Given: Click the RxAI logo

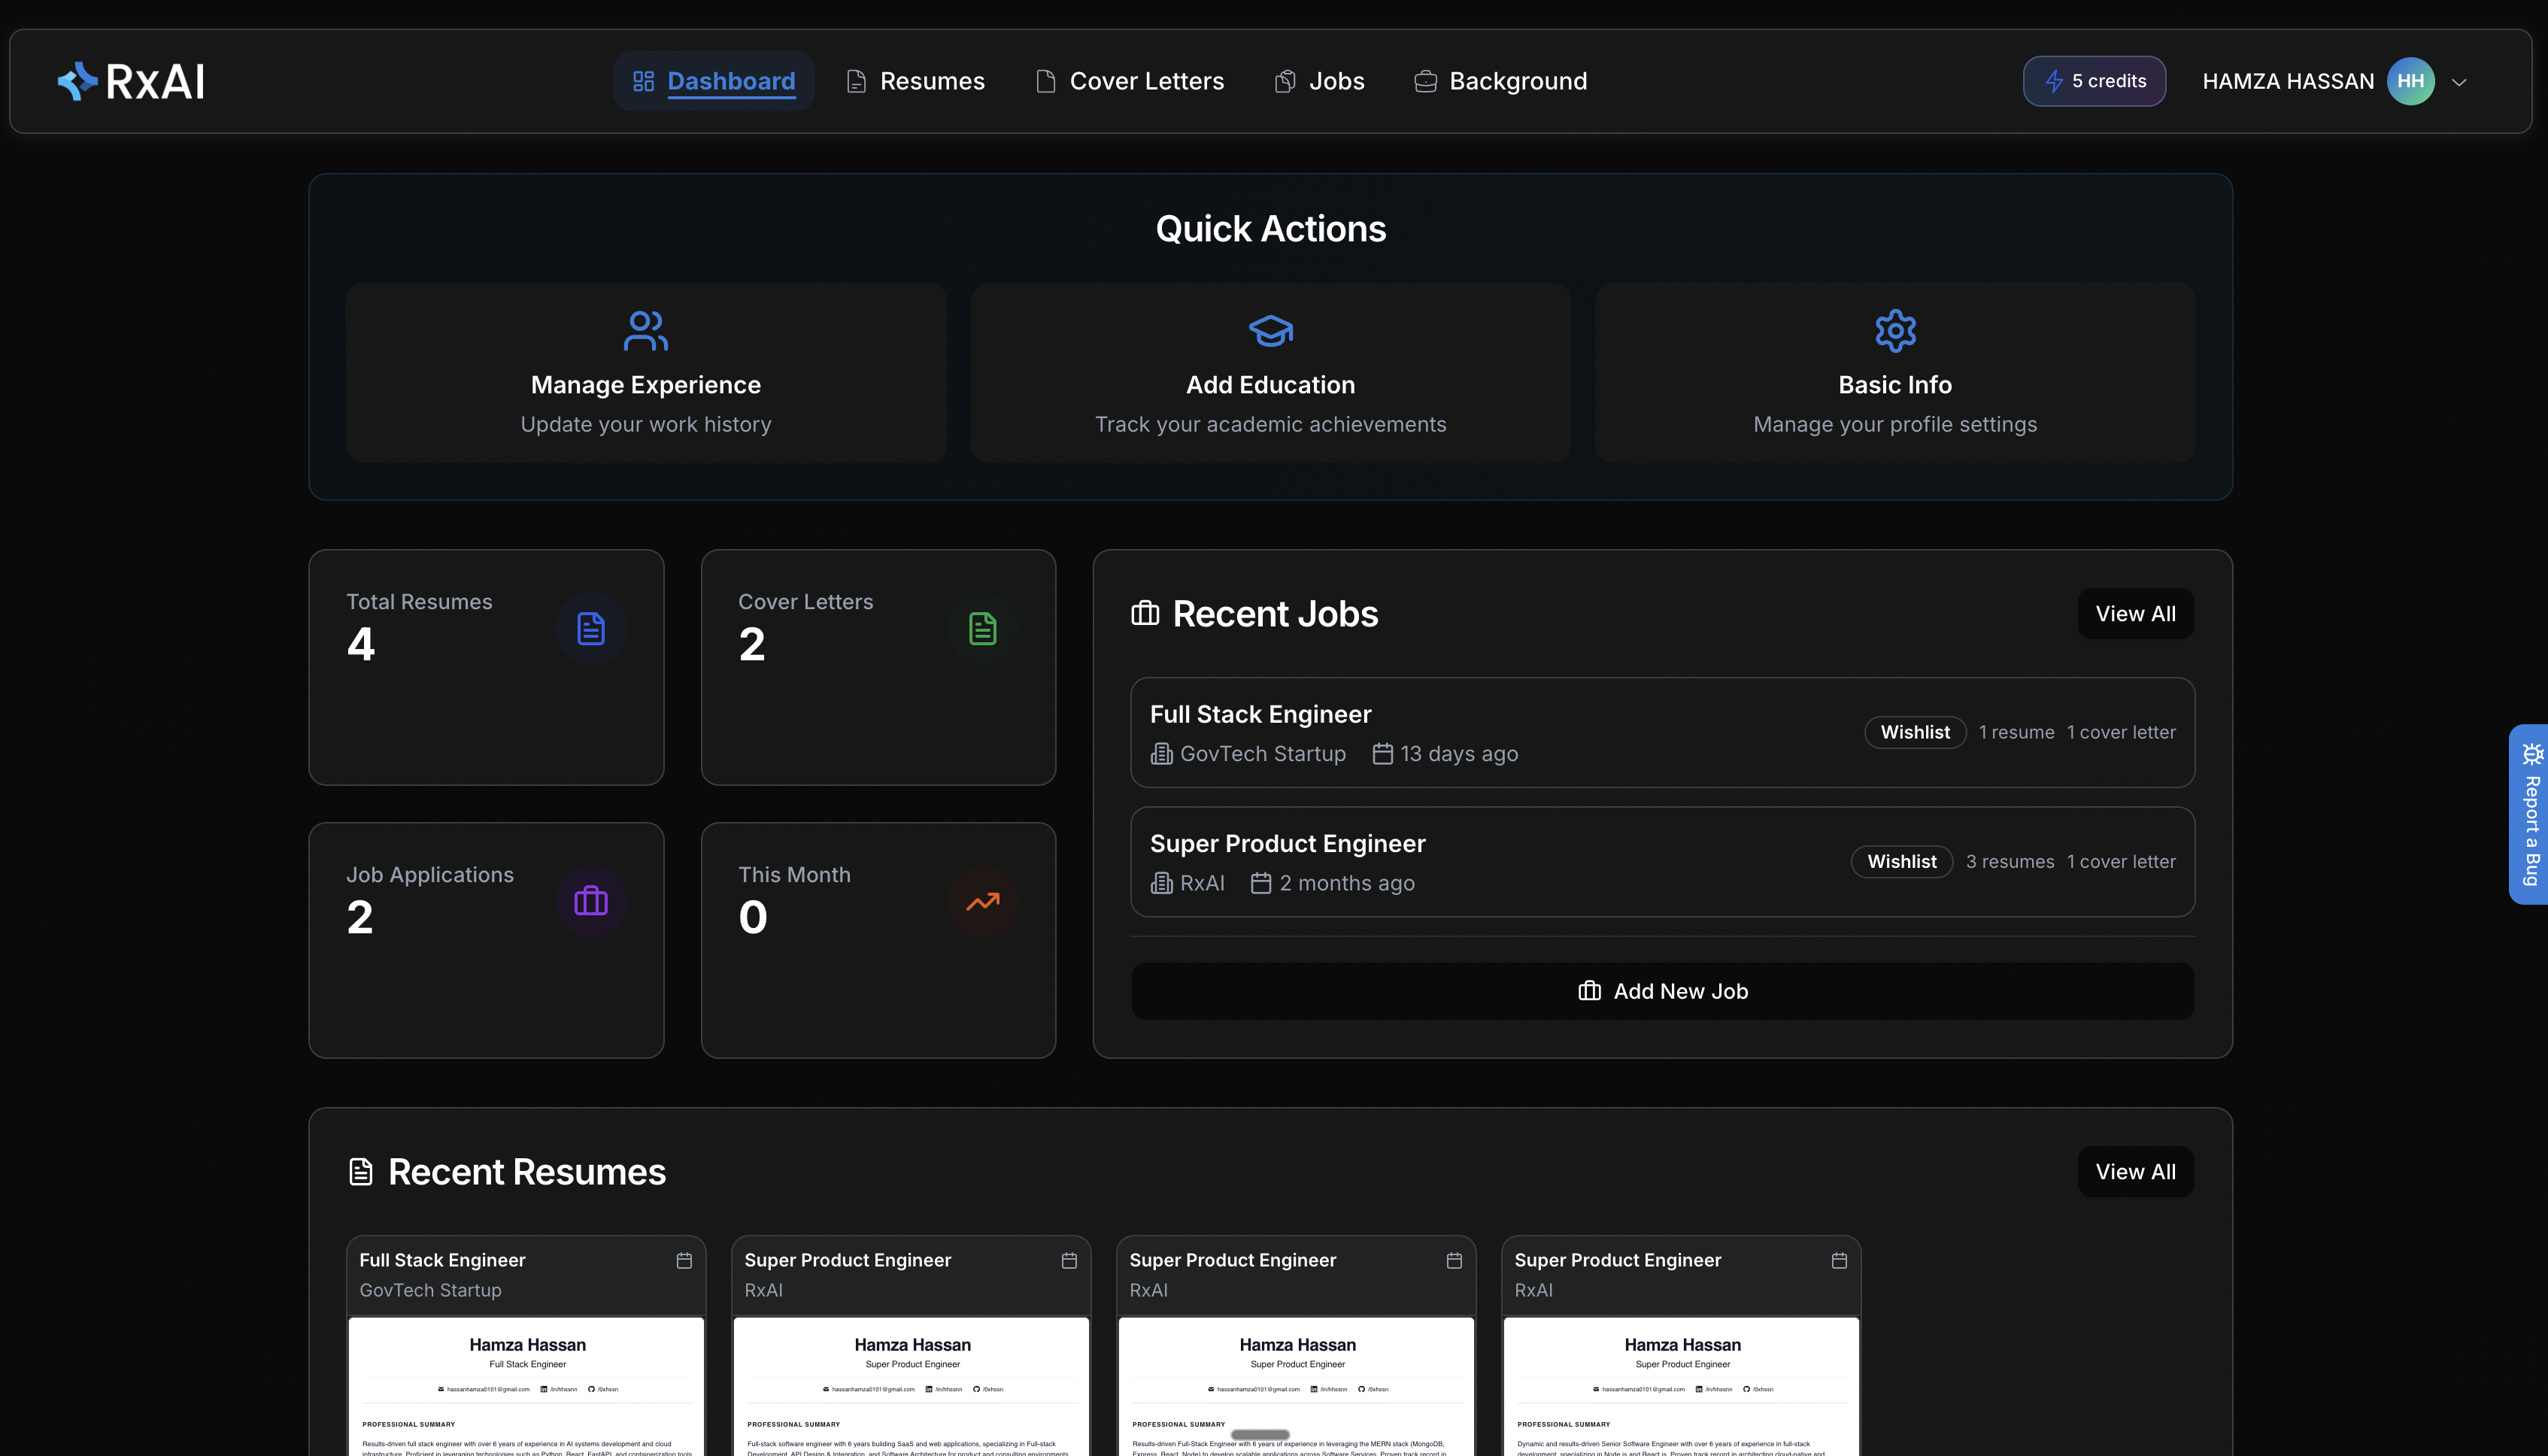Looking at the screenshot, I should coord(131,81).
